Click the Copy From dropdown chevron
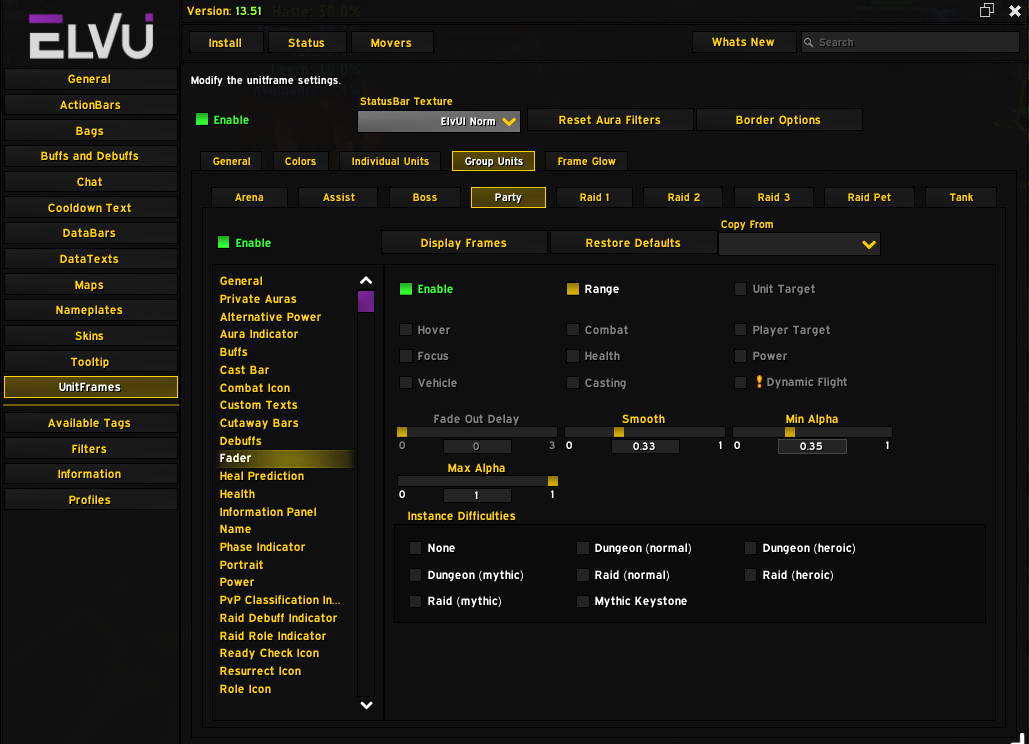Screen dimensions: 1029x744 click(x=869, y=243)
